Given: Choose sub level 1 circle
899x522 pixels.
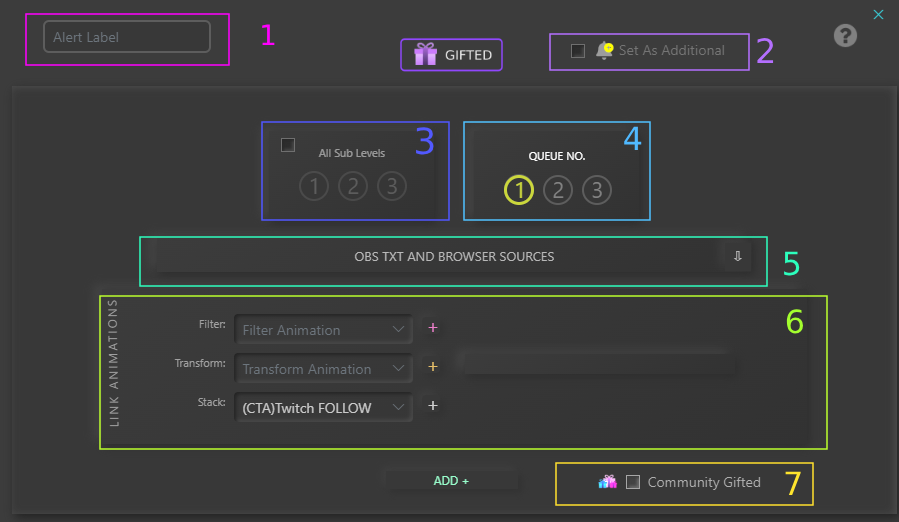Looking at the screenshot, I should point(314,186).
